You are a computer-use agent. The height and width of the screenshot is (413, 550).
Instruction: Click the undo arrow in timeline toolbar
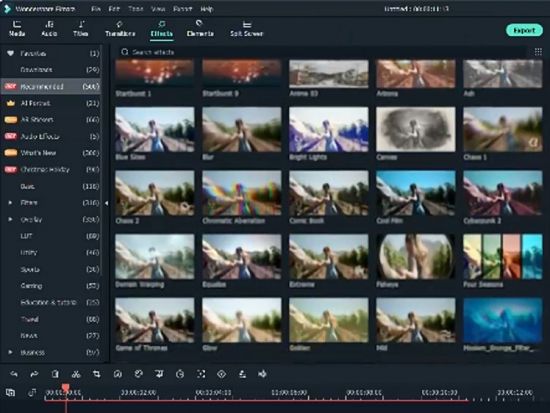point(14,374)
